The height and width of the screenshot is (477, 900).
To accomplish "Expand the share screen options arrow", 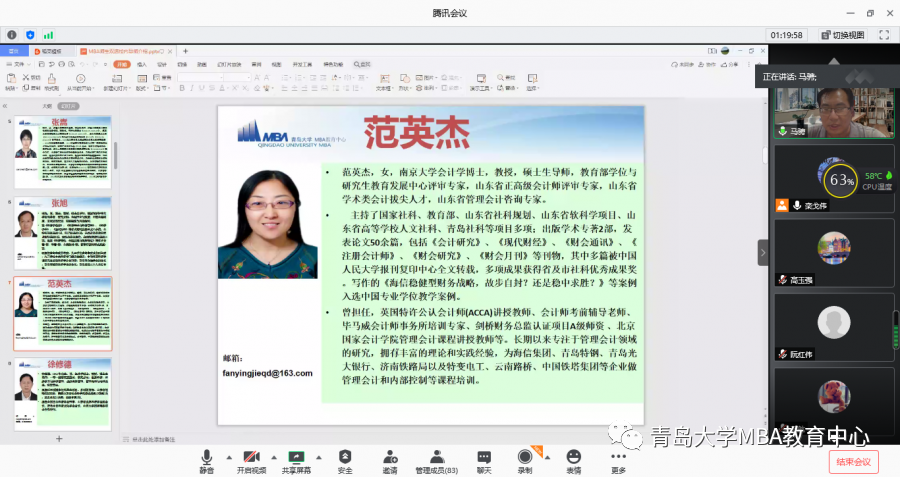I will (x=319, y=457).
